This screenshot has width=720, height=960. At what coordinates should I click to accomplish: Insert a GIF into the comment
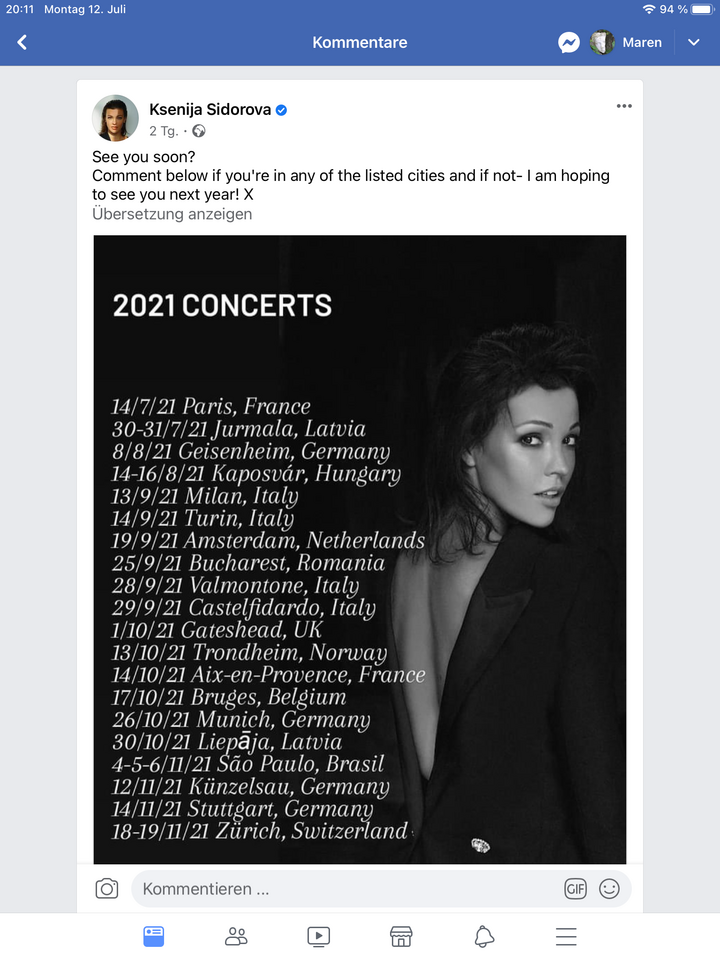pyautogui.click(x=575, y=889)
